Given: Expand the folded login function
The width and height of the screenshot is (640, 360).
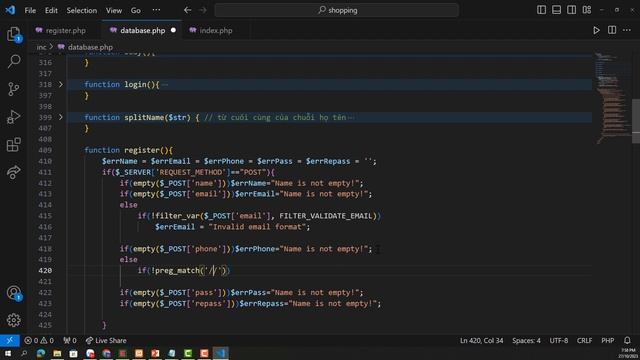Looking at the screenshot, I should (61, 84).
